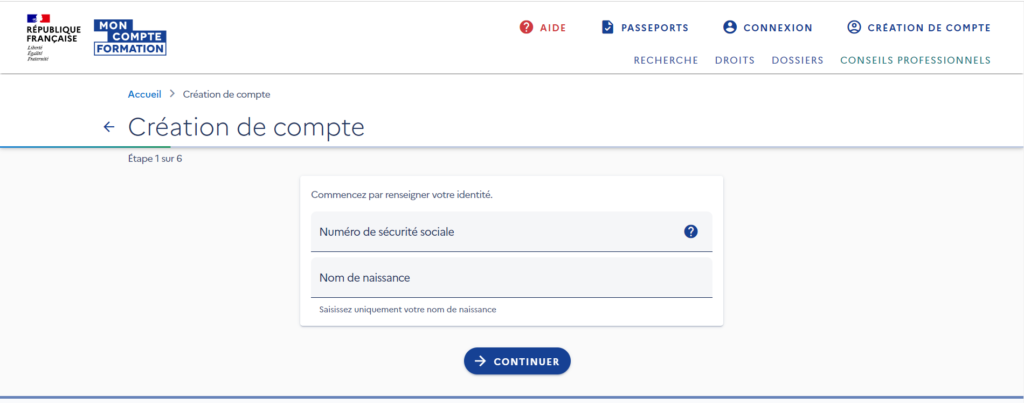The height and width of the screenshot is (403, 1024).
Task: Click the Mon Compte Formation logo
Action: (130, 37)
